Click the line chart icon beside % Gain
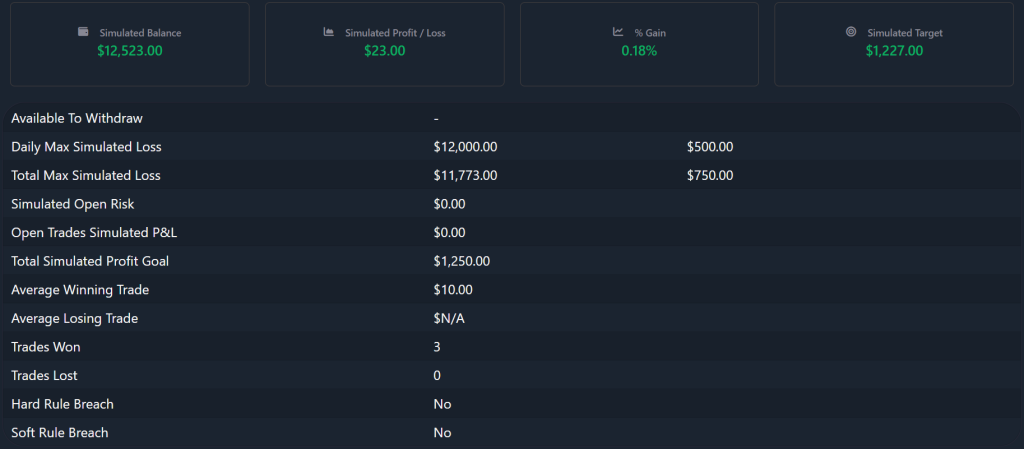The image size is (1024, 449). pyautogui.click(x=618, y=31)
